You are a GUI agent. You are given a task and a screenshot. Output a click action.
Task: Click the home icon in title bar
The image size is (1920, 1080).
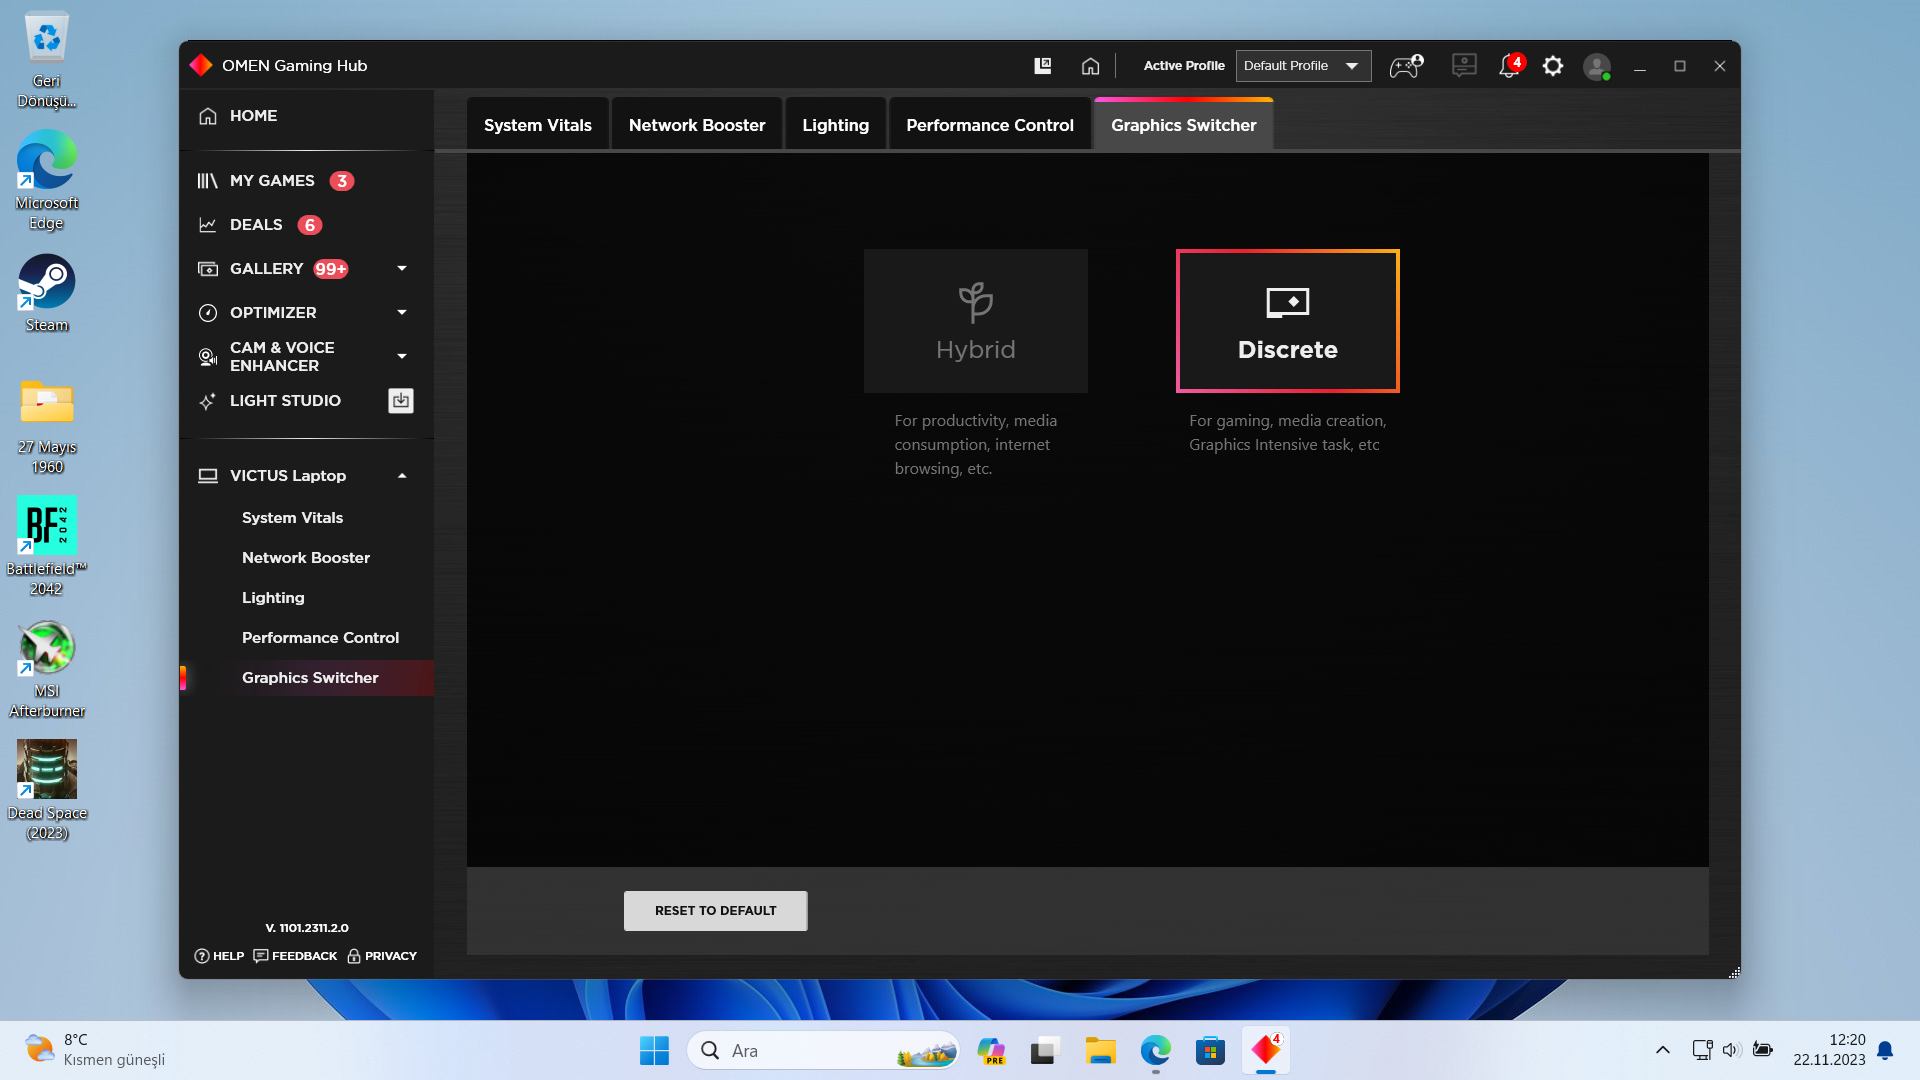coord(1090,66)
